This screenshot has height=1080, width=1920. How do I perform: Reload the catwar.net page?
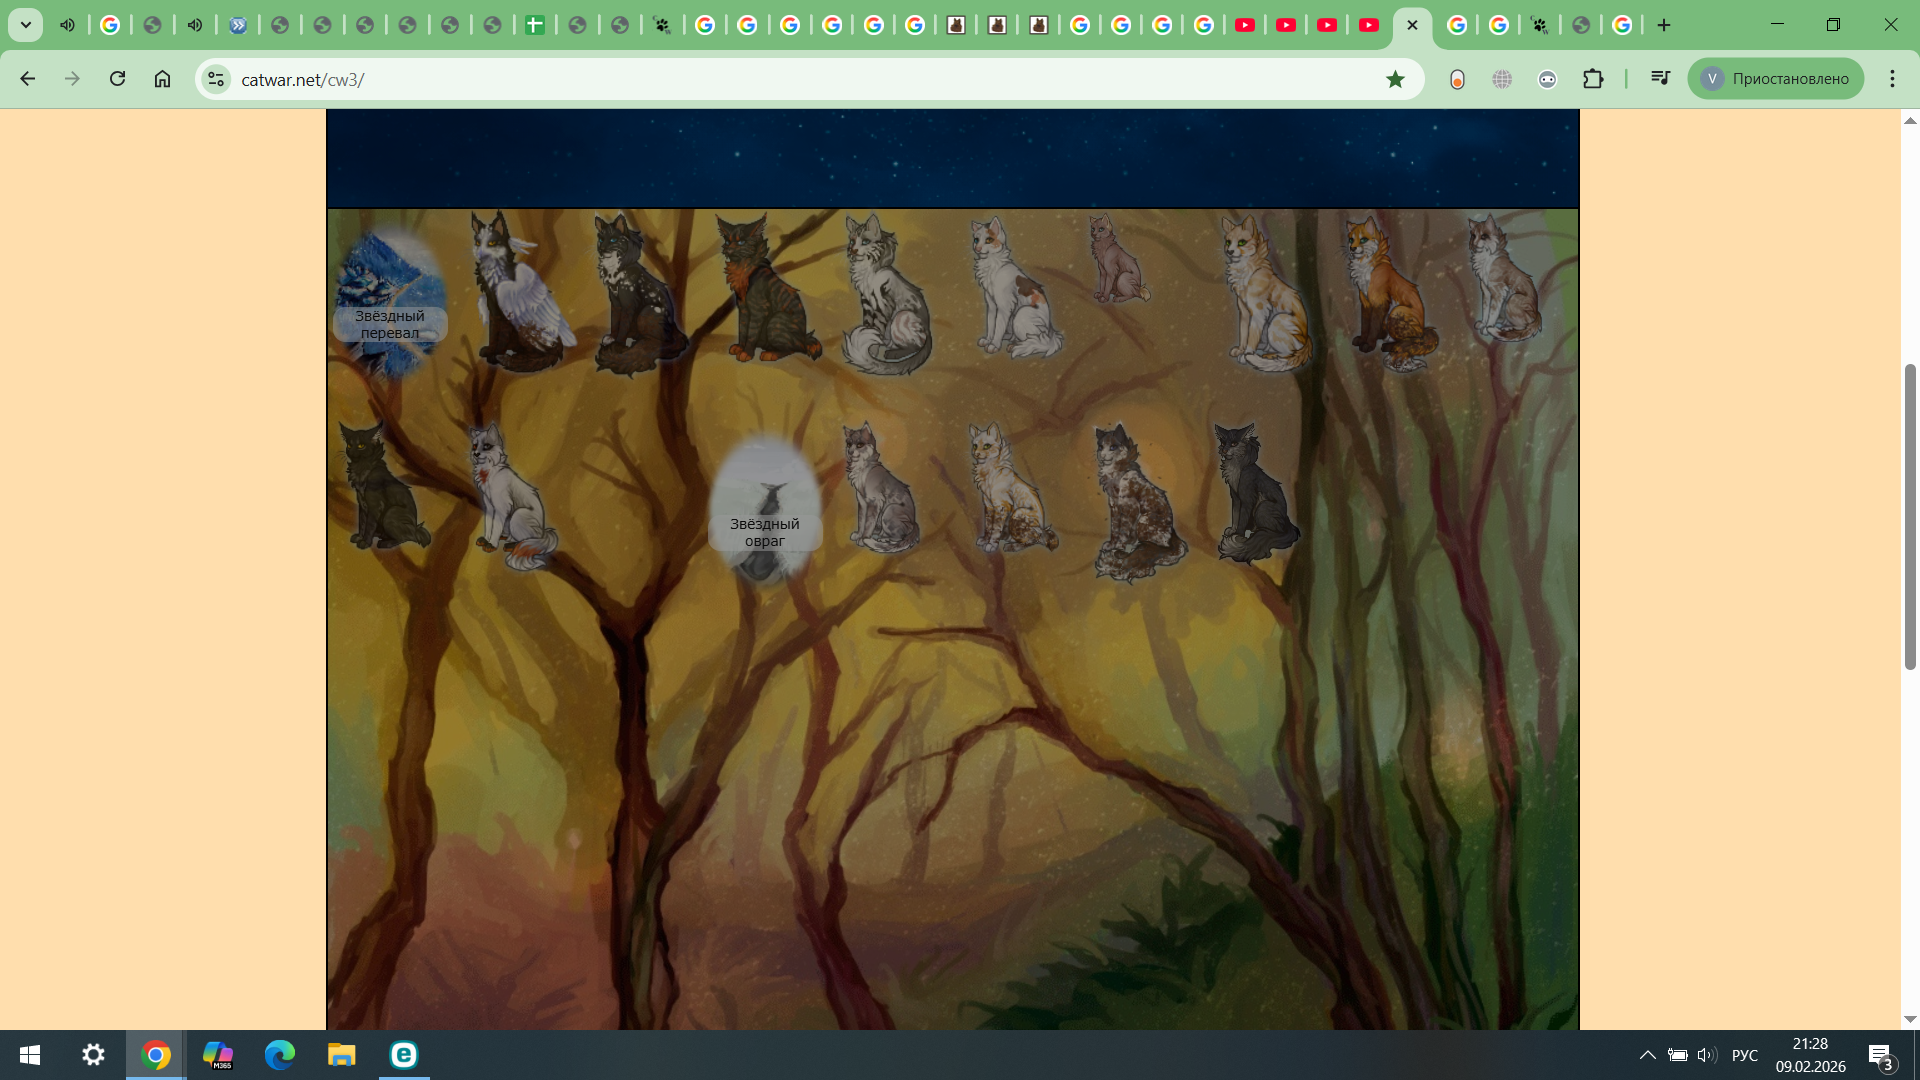point(117,79)
